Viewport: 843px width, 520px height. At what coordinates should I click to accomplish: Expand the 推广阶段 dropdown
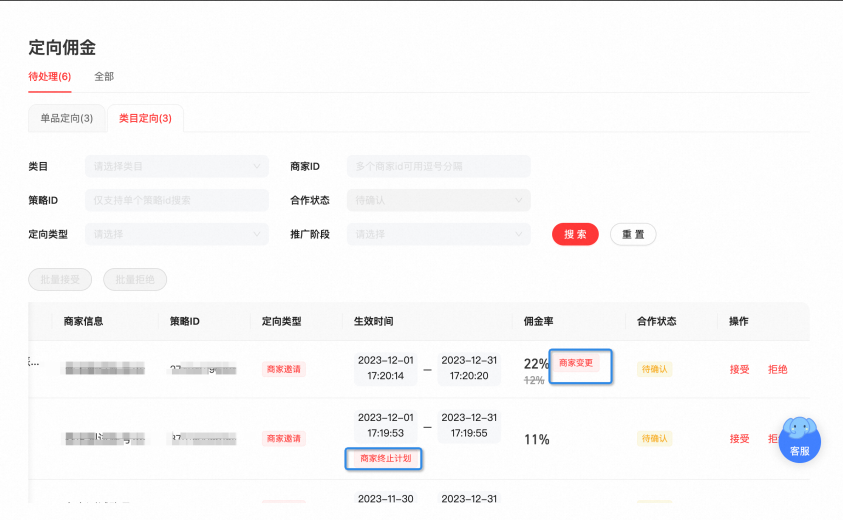439,234
